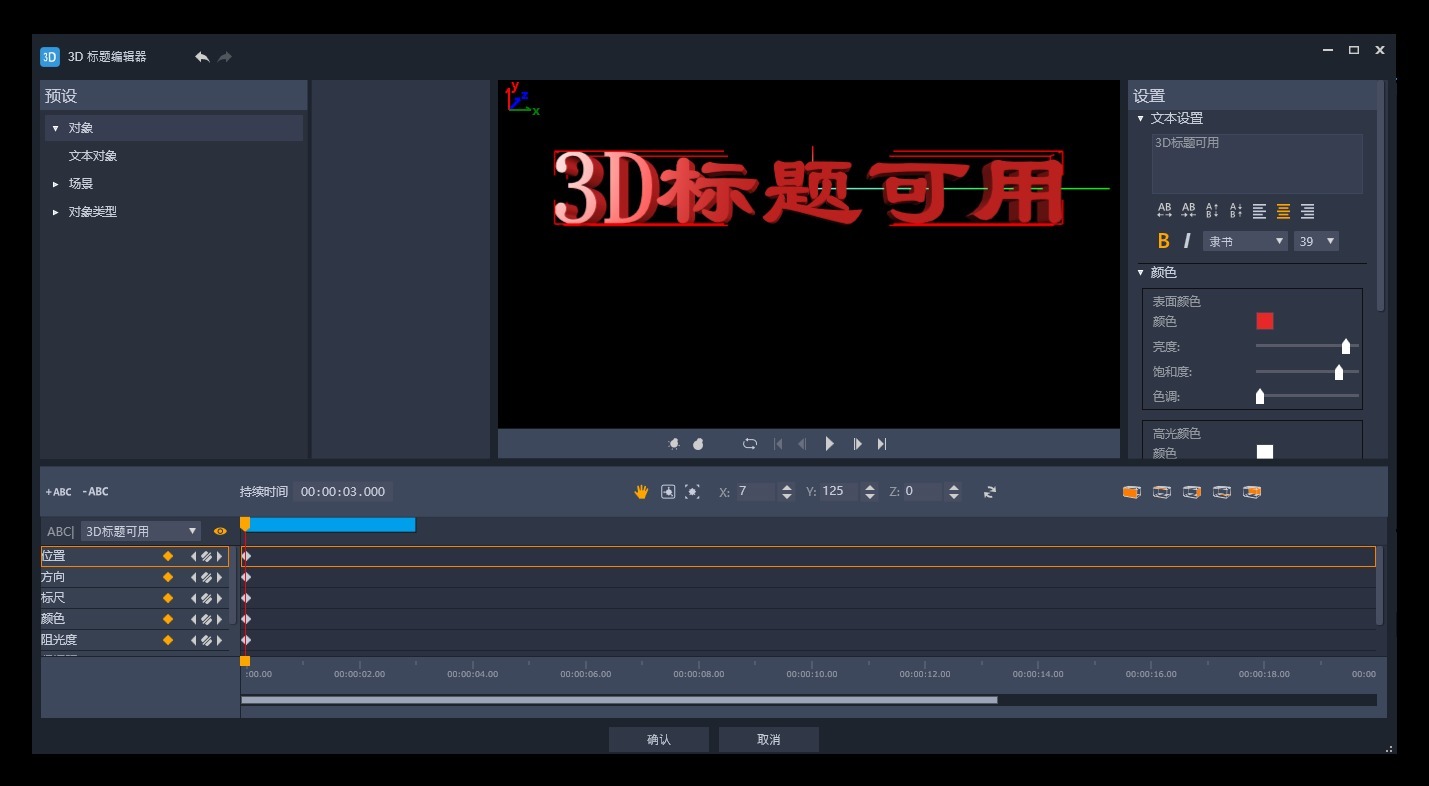Click the 取消 button
The width and height of the screenshot is (1429, 786).
click(x=769, y=739)
